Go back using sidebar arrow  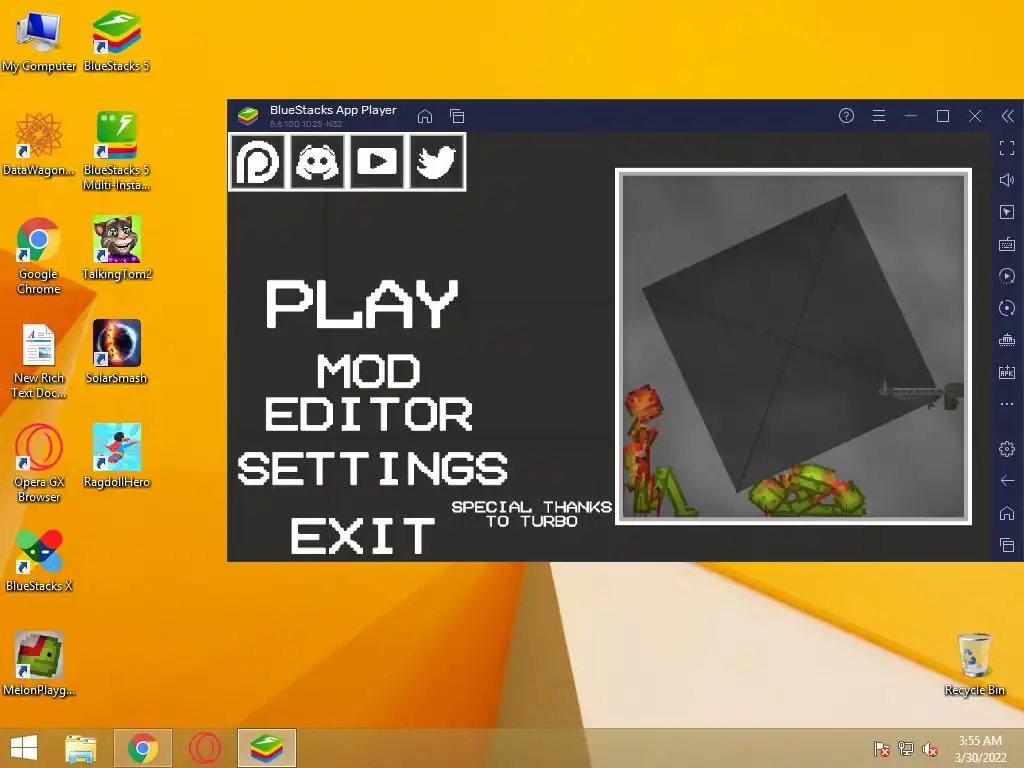click(1007, 481)
